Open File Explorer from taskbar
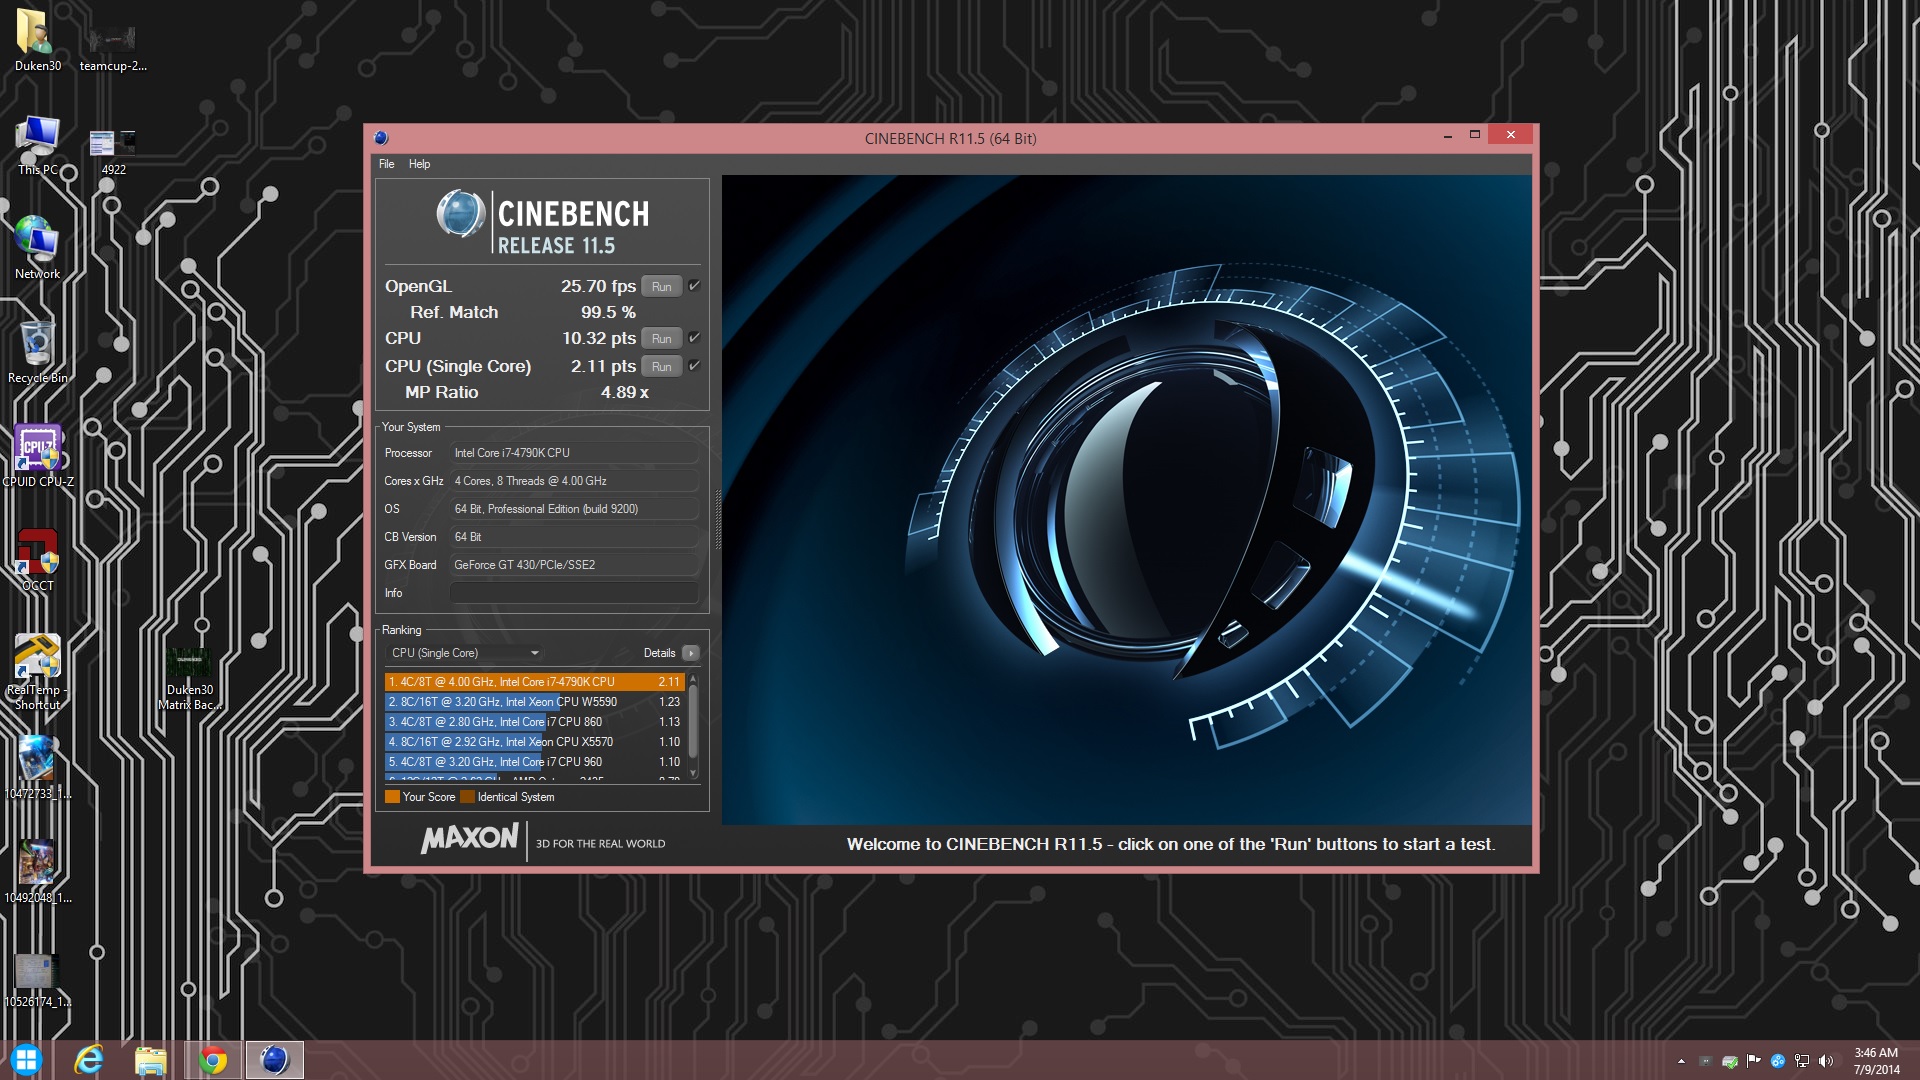Viewport: 1920px width, 1080px height. pyautogui.click(x=150, y=1060)
